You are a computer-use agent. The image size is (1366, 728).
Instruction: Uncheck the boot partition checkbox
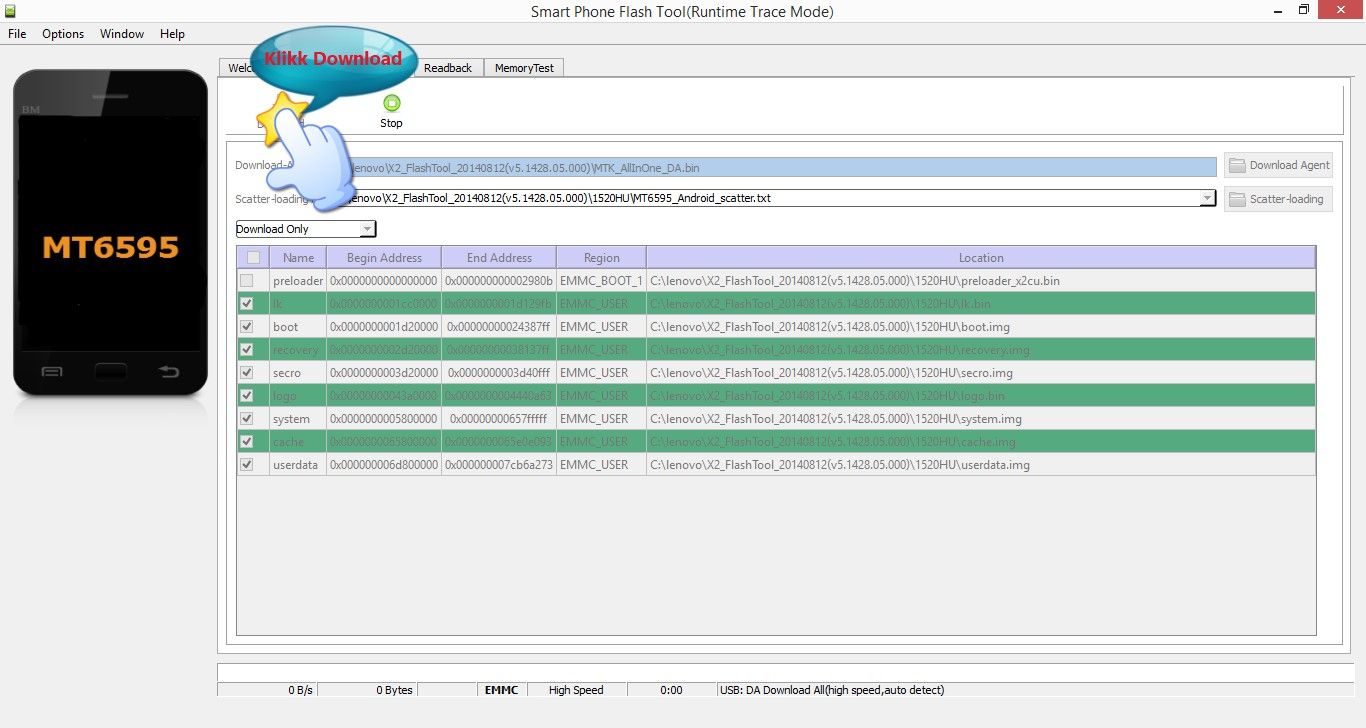pos(246,327)
